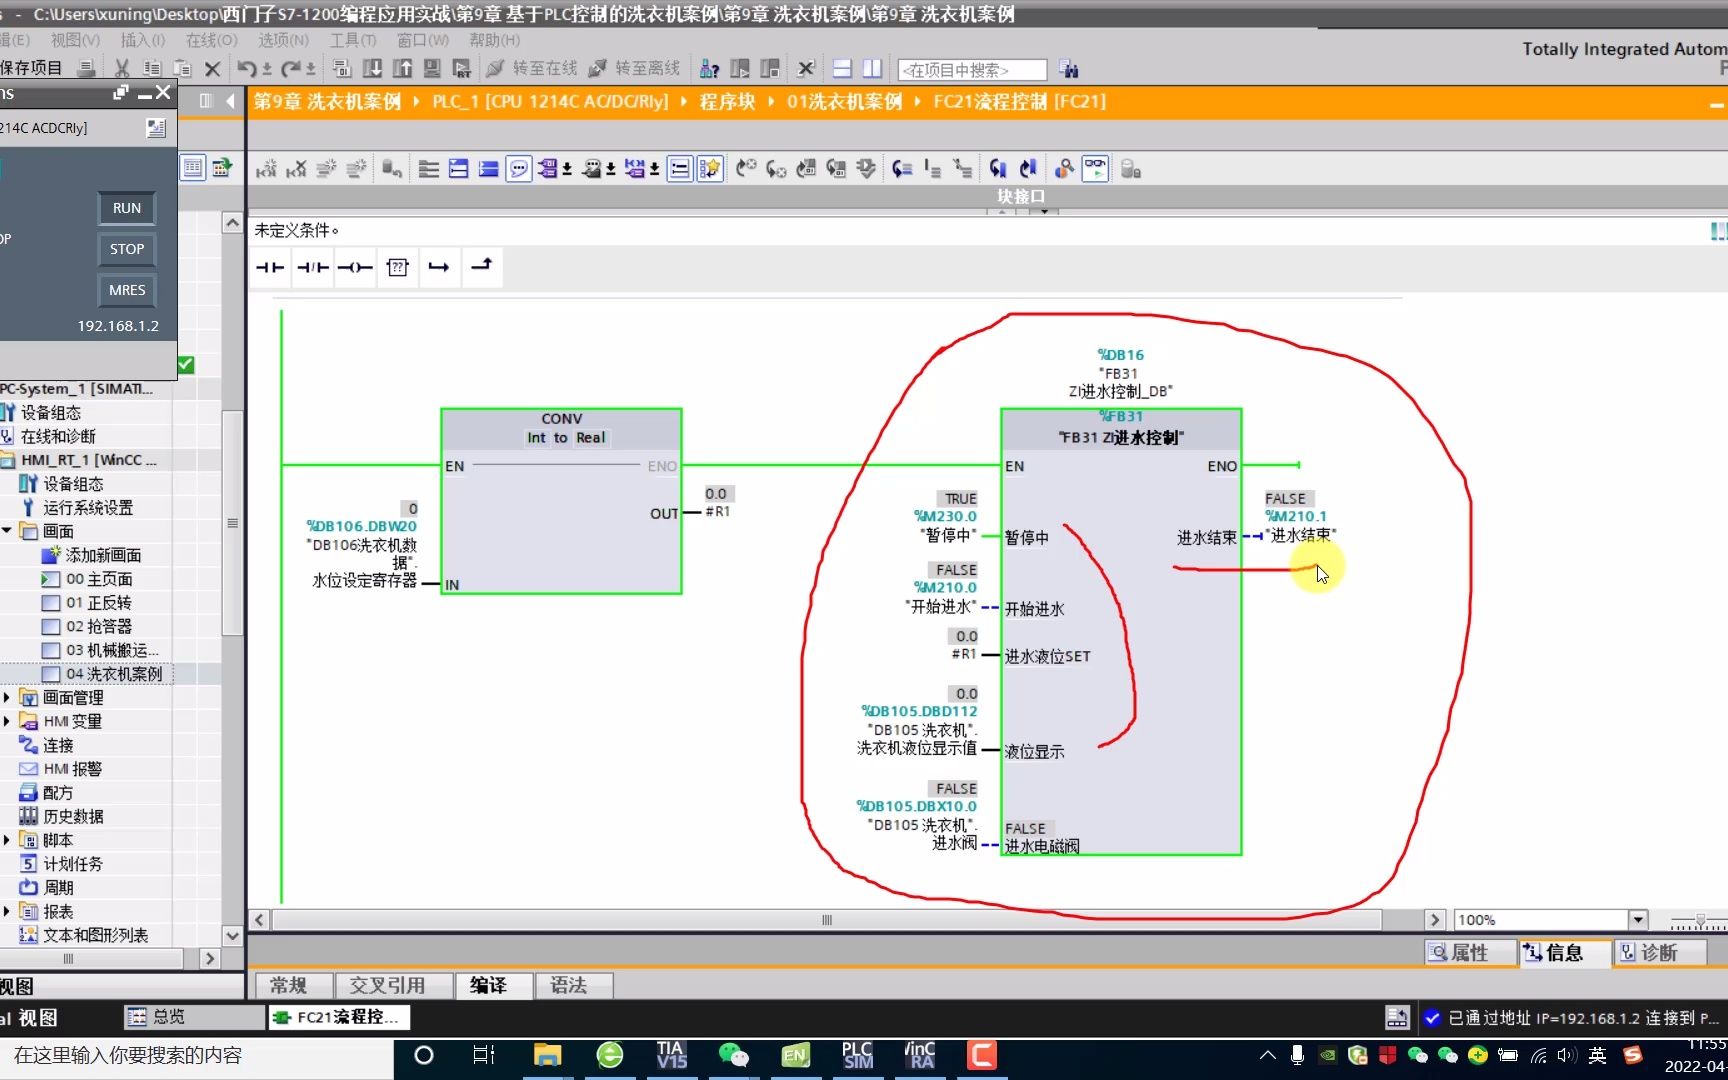
Task: Expand the 脚本 folder
Action: coord(7,840)
